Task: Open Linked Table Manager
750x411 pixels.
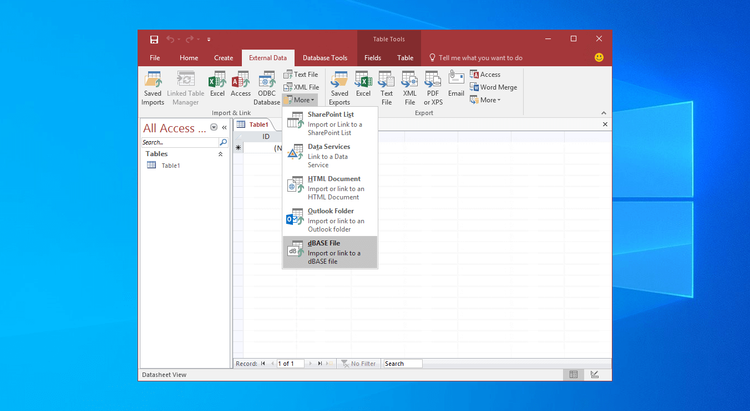Action: click(x=186, y=88)
